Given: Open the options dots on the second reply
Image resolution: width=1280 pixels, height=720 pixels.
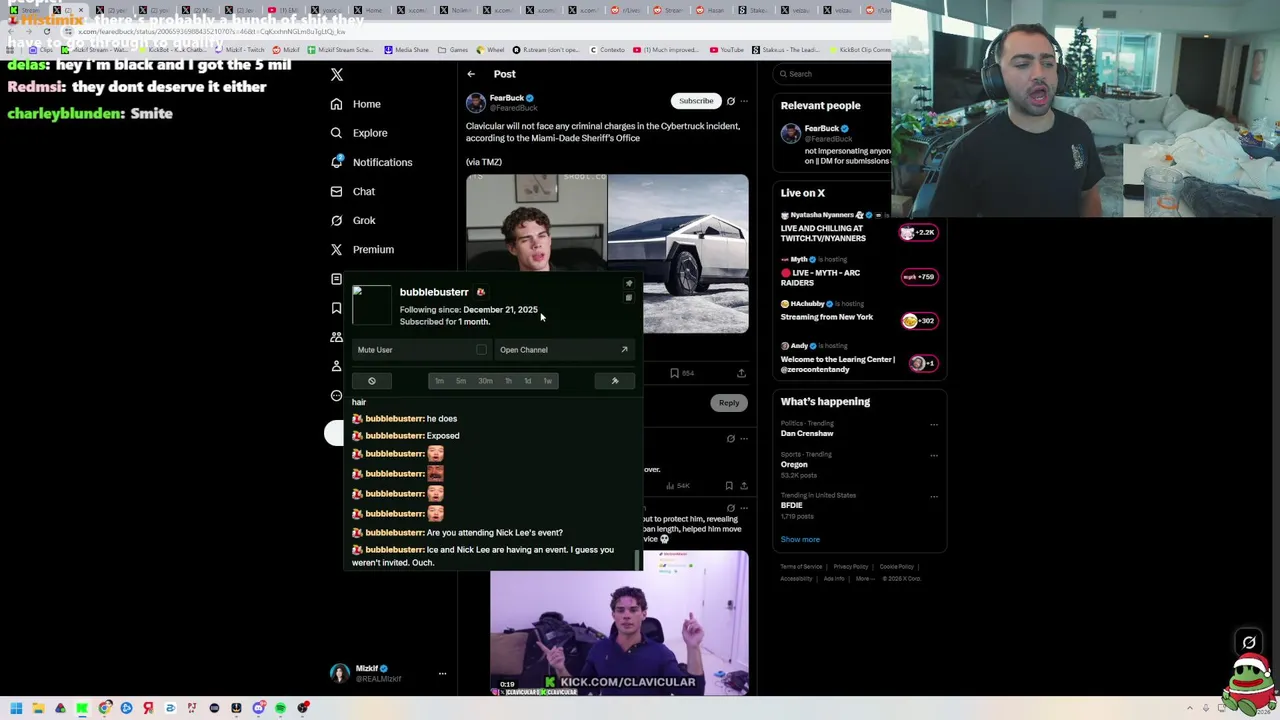Looking at the screenshot, I should [x=743, y=508].
